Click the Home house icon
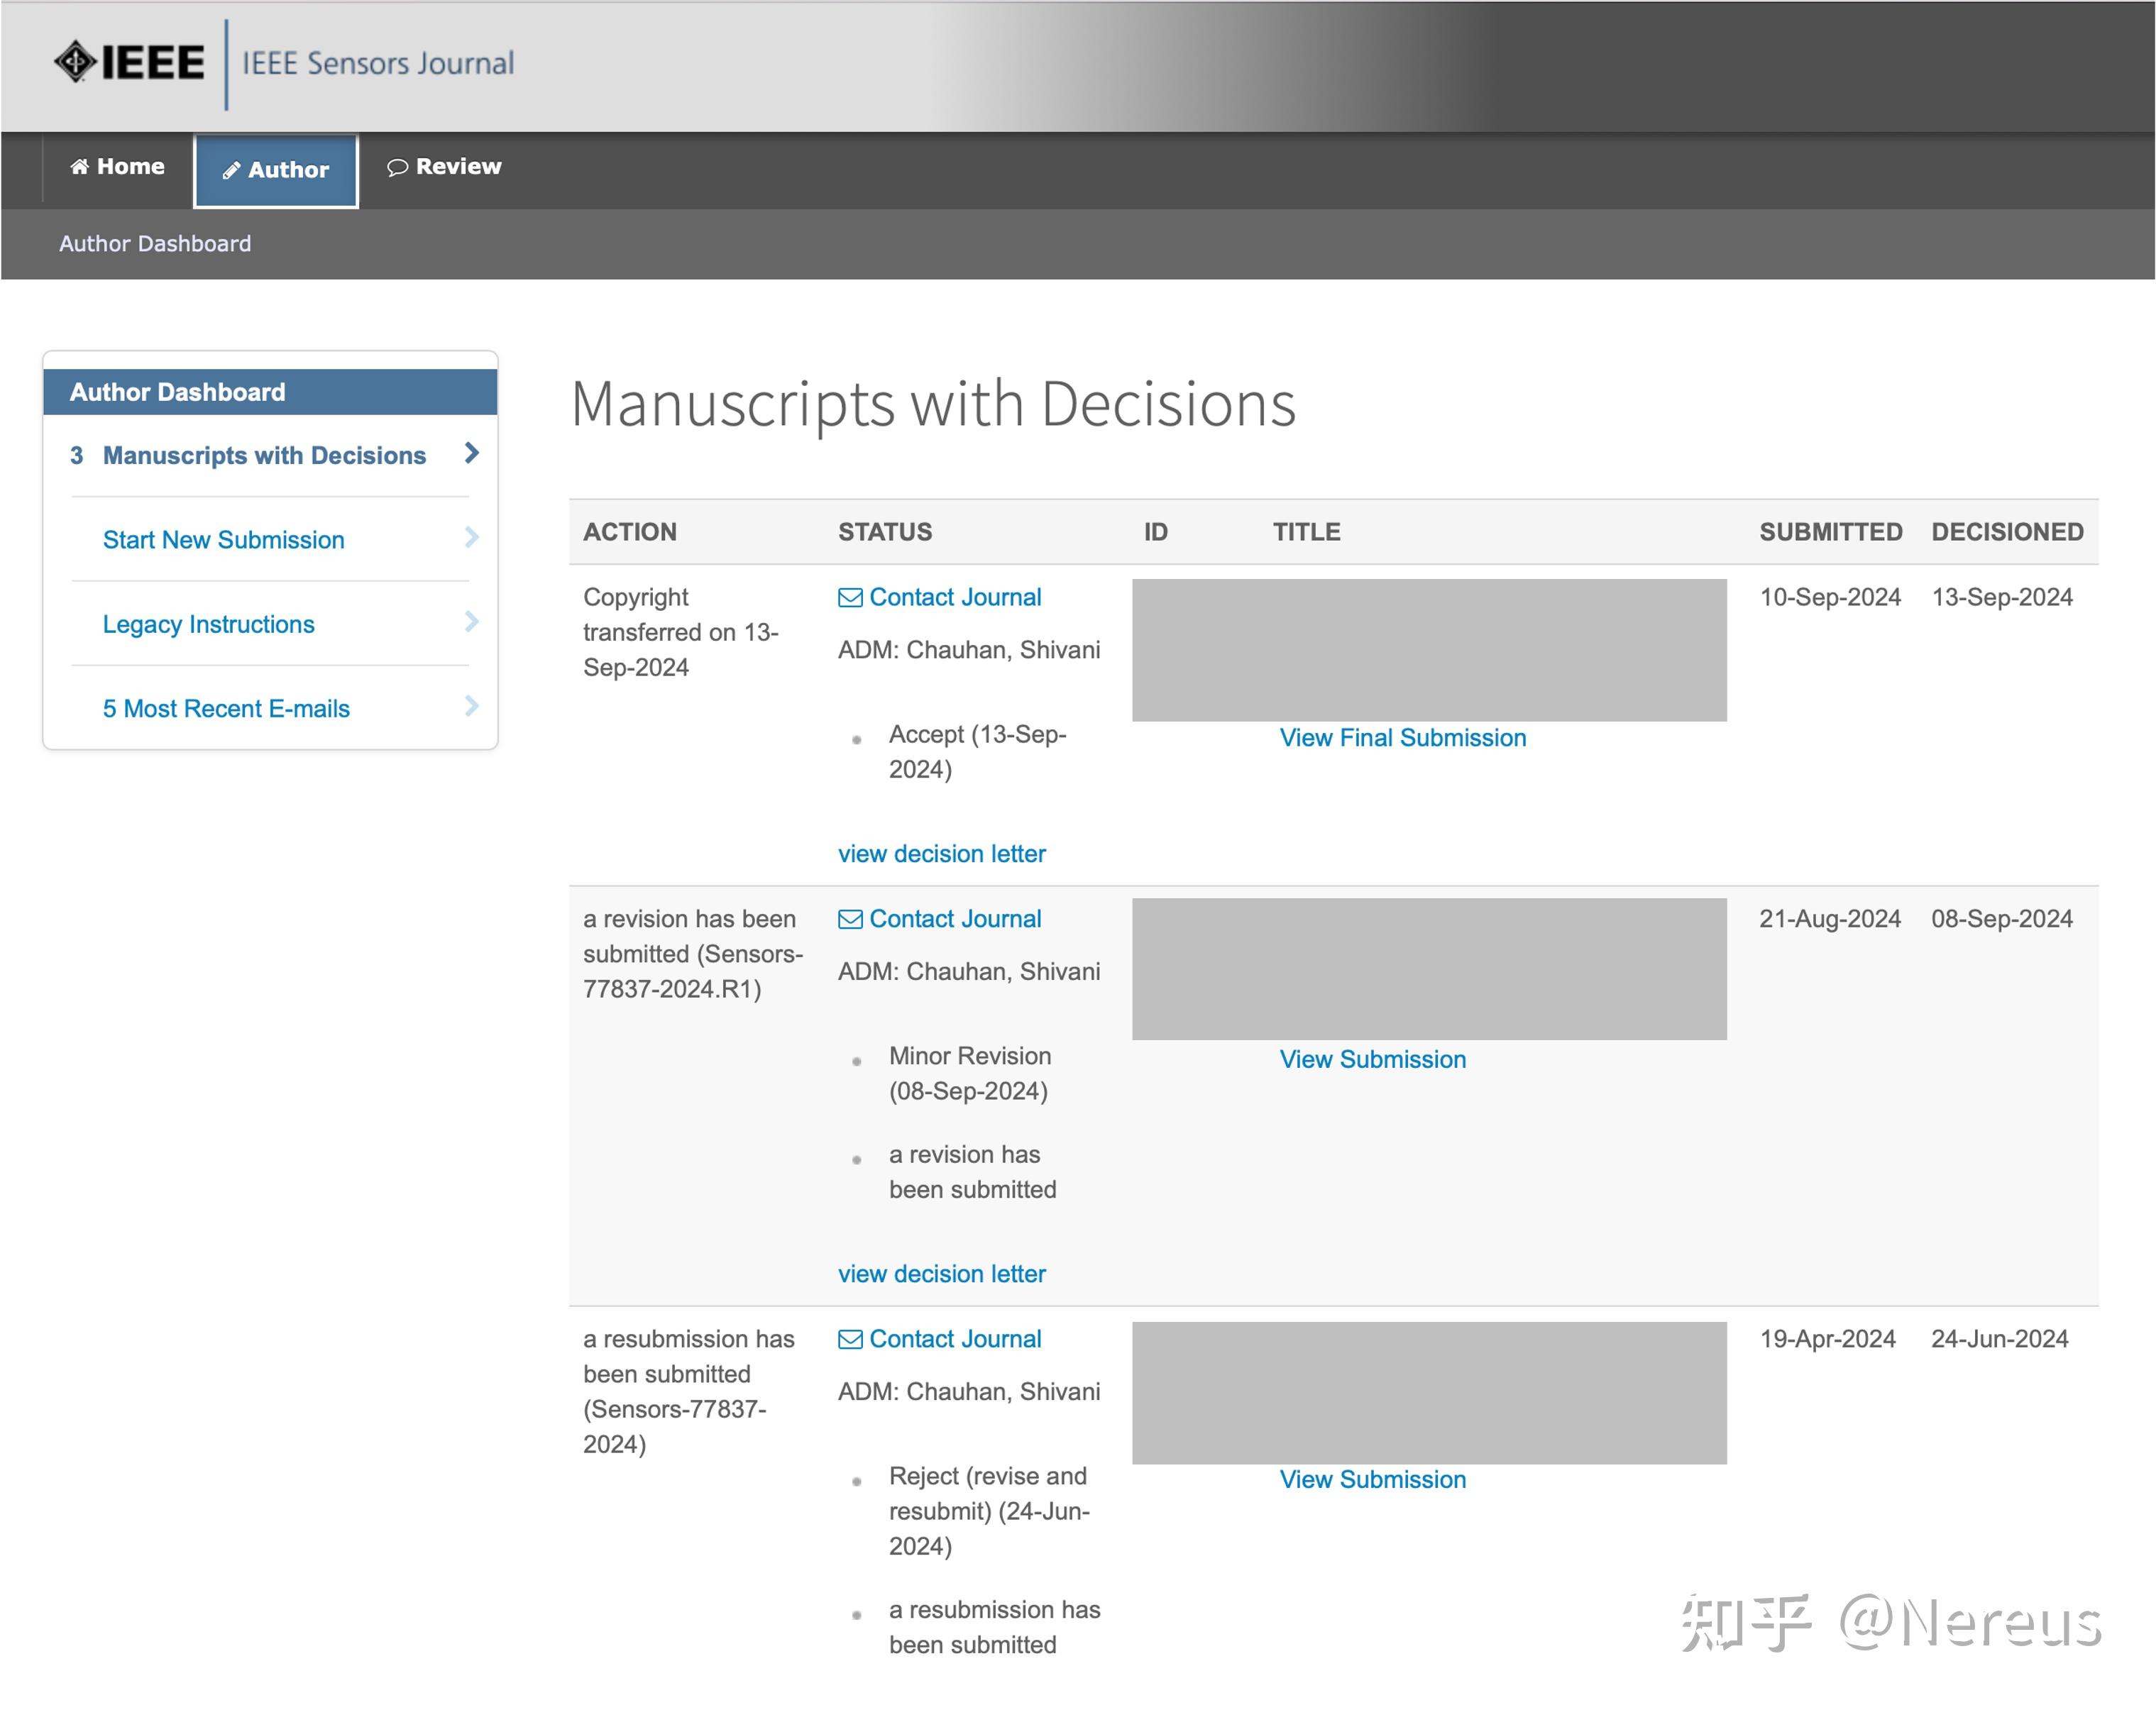This screenshot has height=1710, width=2156. coord(79,167)
